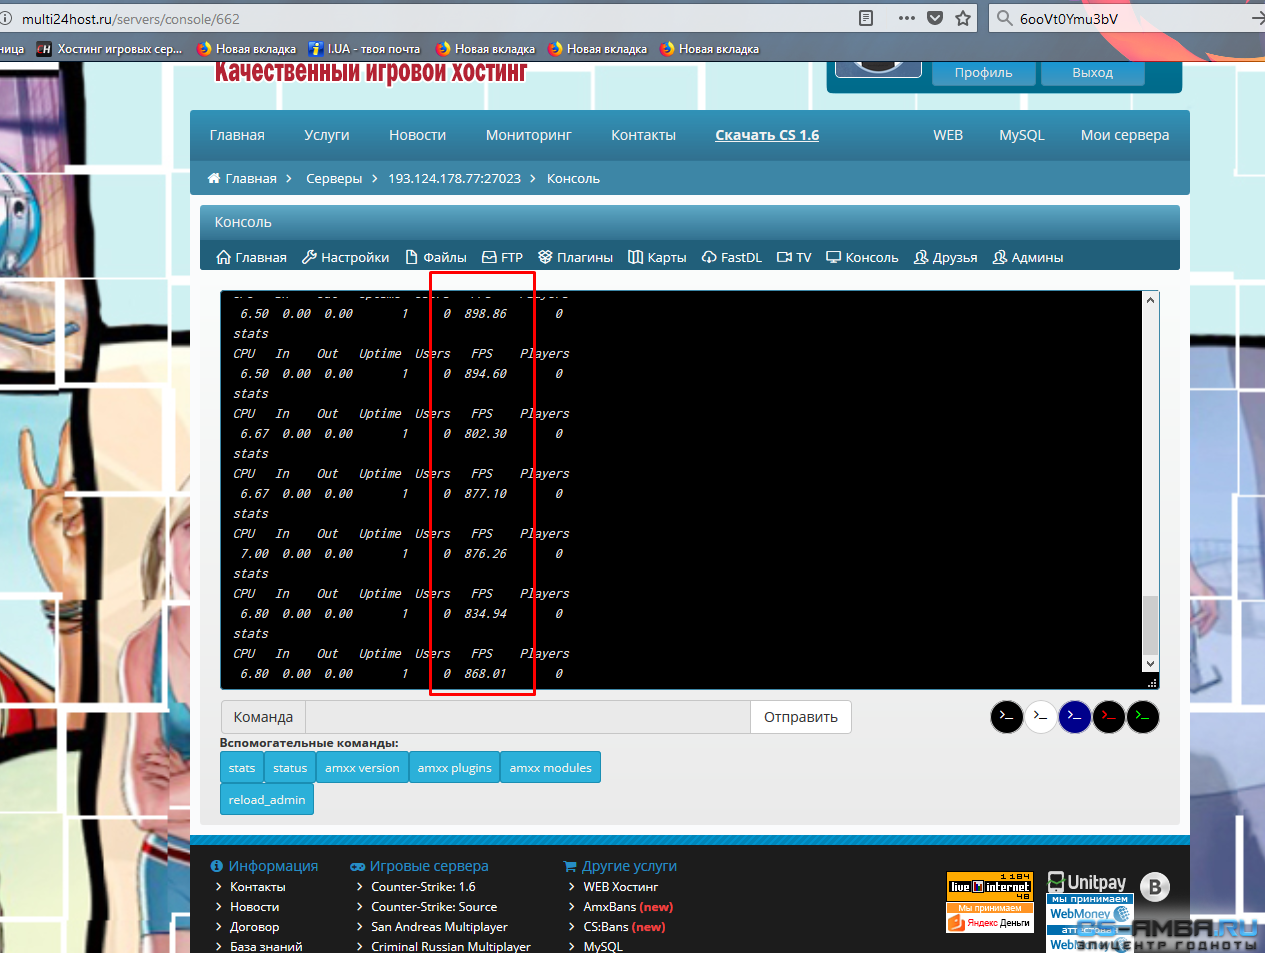
Task: Open the Плагины plugins tab
Action: click(x=575, y=257)
